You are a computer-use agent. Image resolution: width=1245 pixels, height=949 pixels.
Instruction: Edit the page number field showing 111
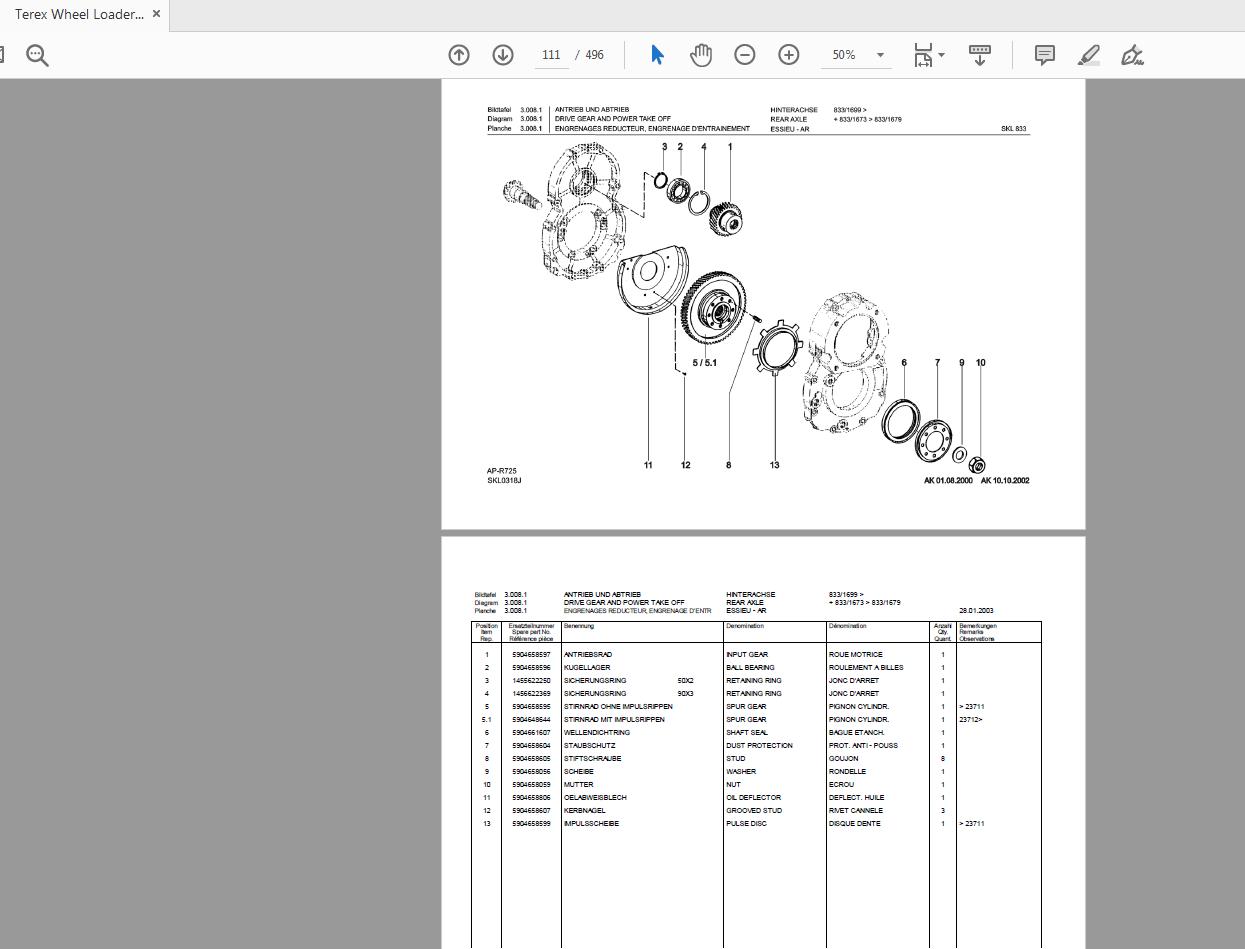click(x=551, y=55)
